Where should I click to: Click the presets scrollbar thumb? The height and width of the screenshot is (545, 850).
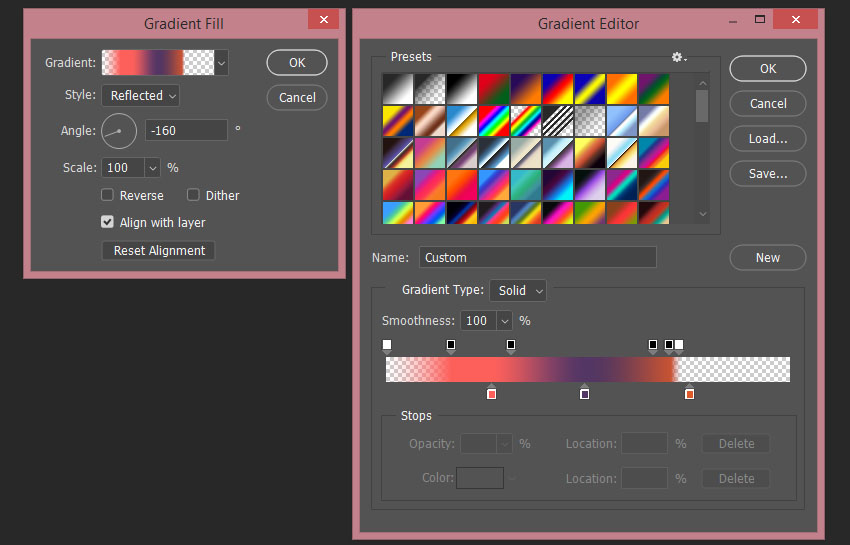click(x=702, y=106)
